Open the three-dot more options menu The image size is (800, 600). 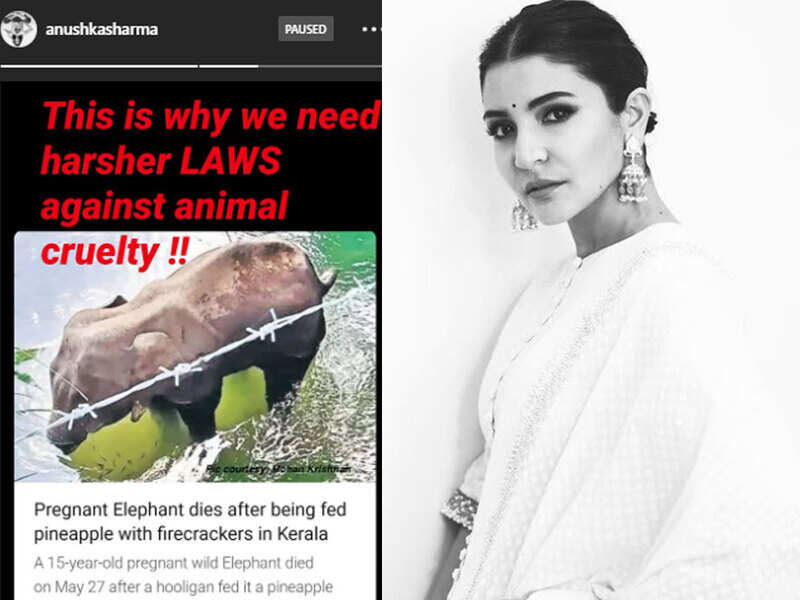(371, 30)
